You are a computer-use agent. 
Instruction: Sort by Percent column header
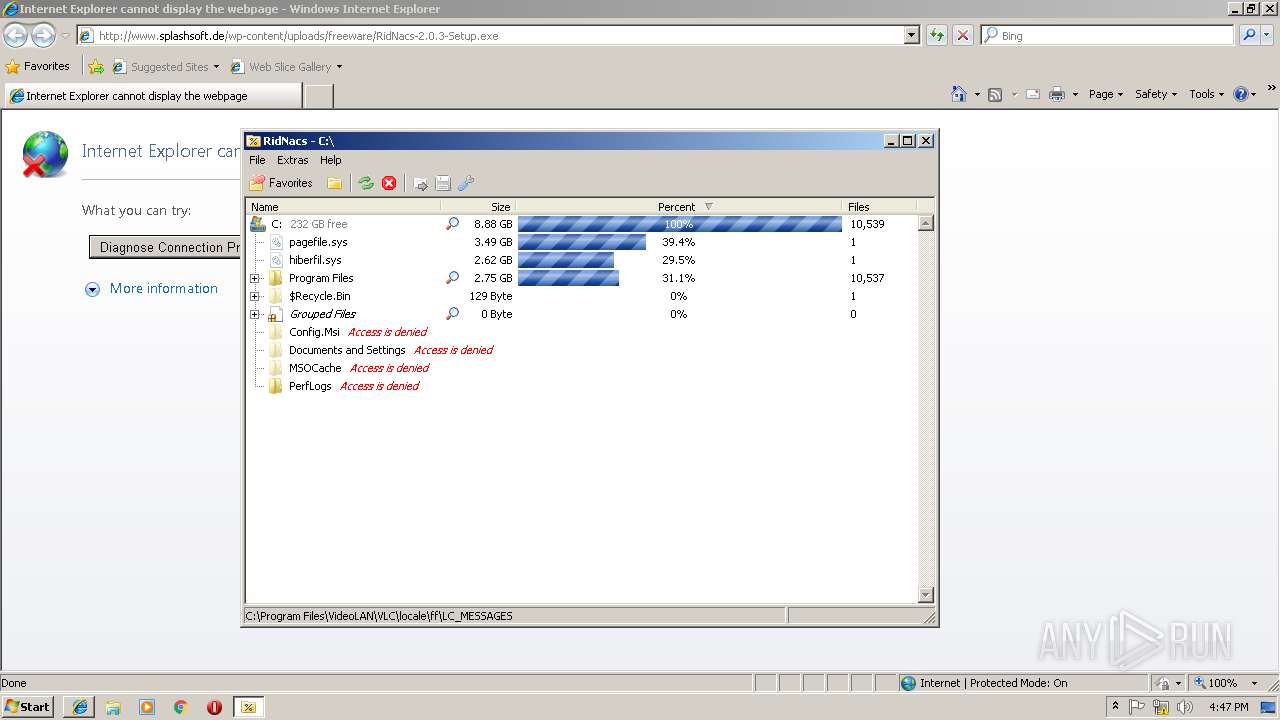click(679, 207)
